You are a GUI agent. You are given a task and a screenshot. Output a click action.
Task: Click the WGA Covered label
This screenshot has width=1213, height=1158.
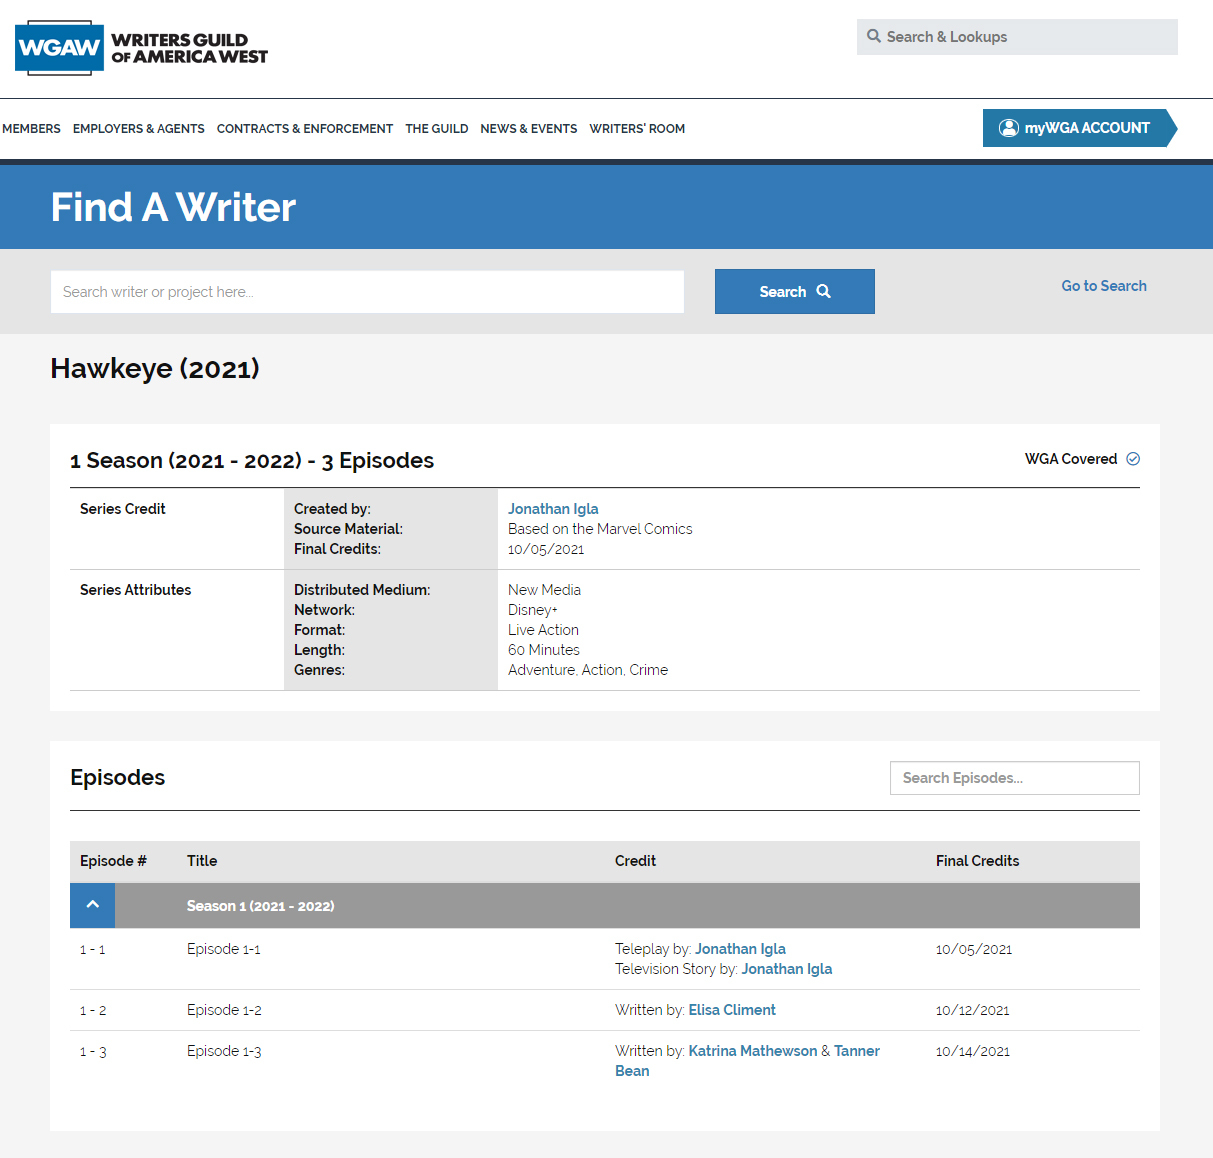1071,459
